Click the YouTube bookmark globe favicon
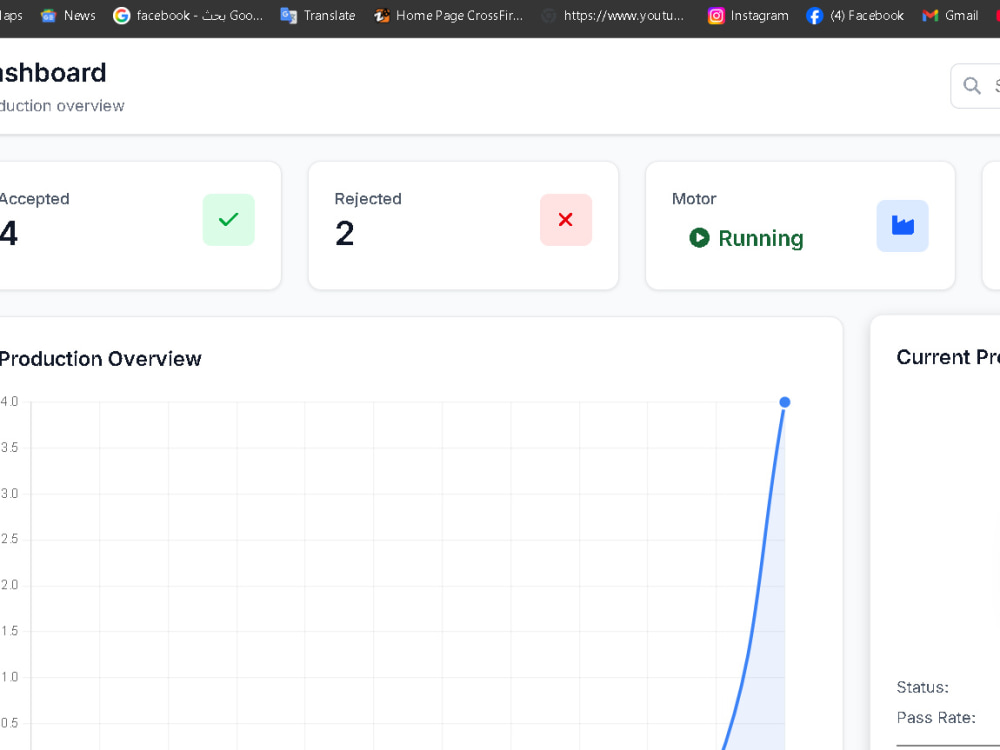Viewport: 1000px width, 750px height. (x=548, y=15)
